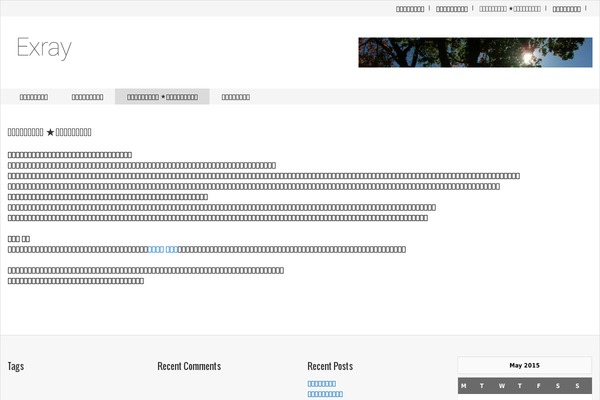Click the W weekday header in calendar
Image resolution: width=600 pixels, height=400 pixels.
click(x=502, y=386)
